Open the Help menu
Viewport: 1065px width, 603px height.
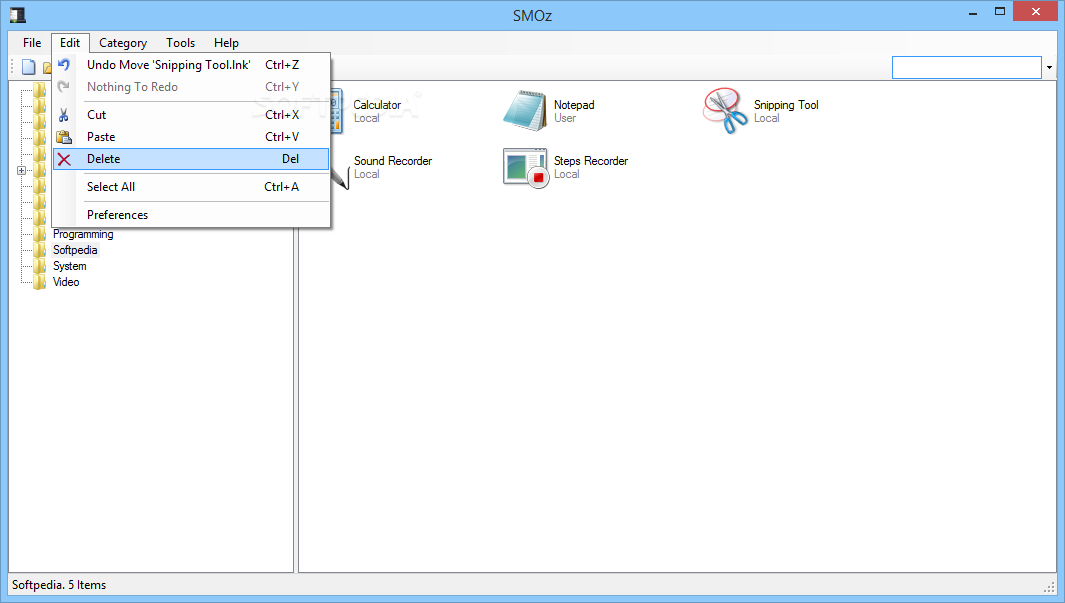click(x=226, y=43)
